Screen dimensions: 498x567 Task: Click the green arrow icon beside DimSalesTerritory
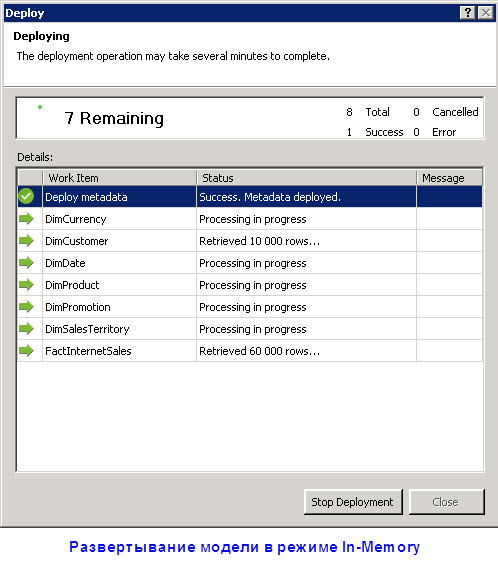(x=26, y=329)
